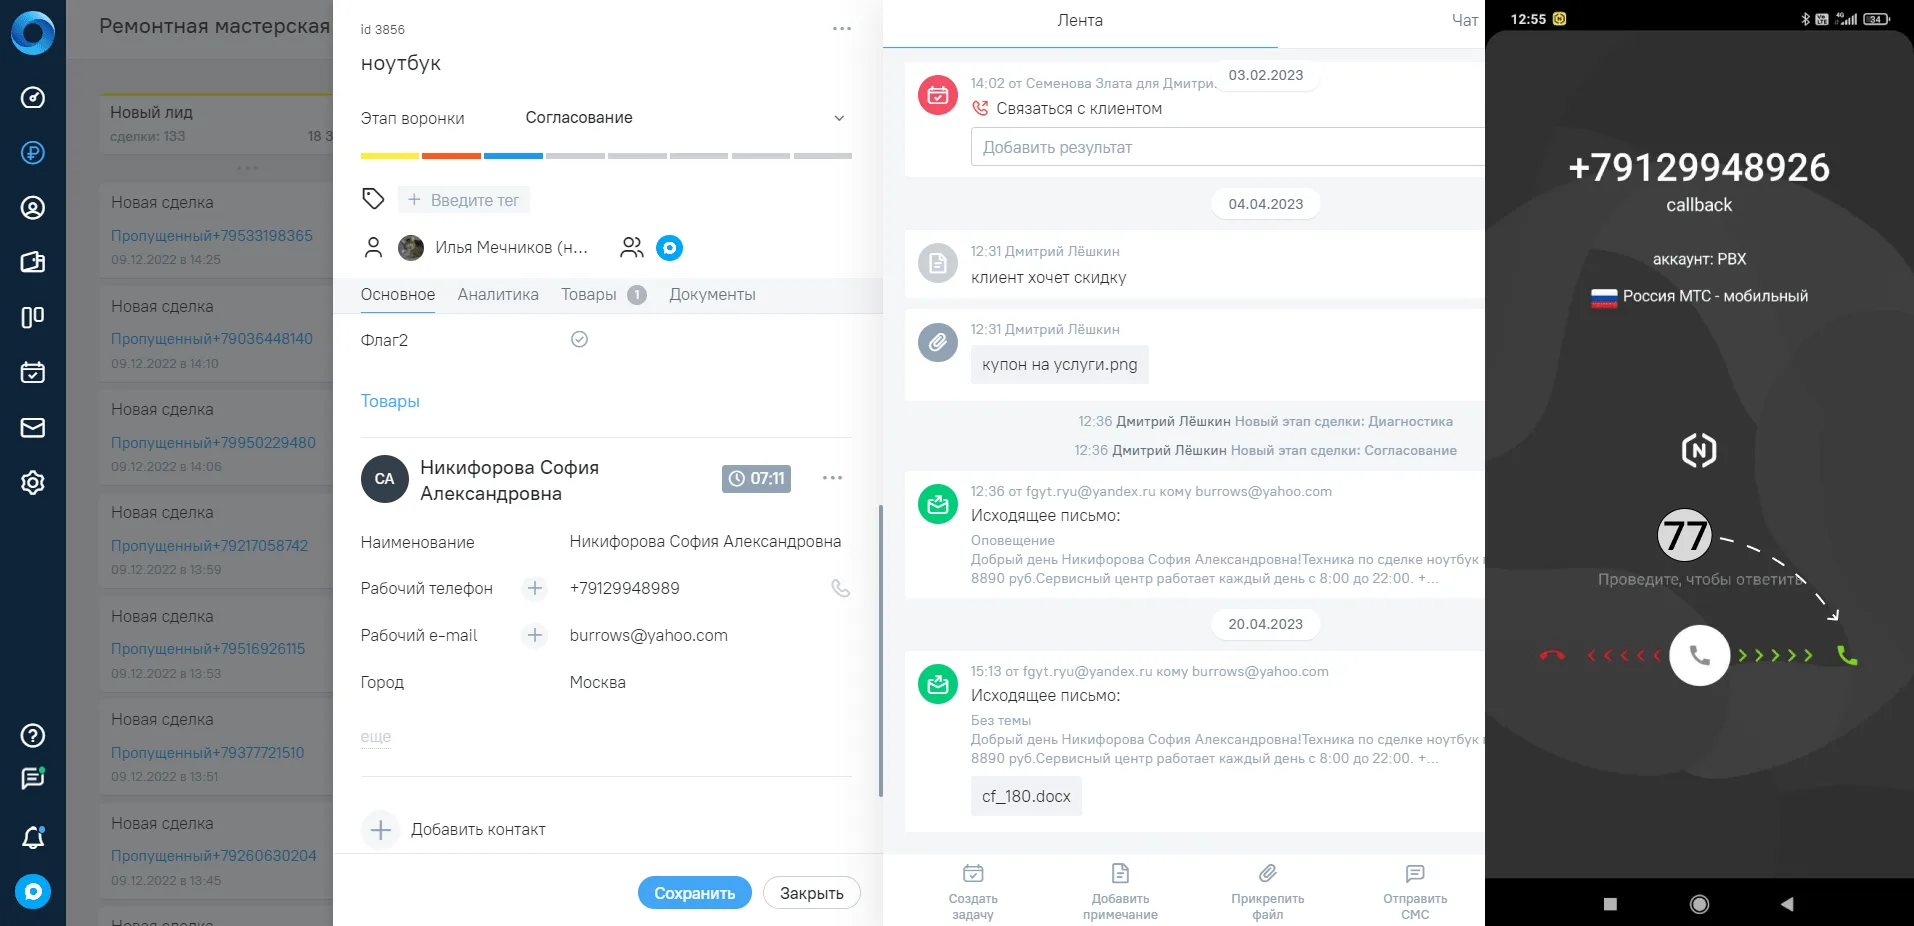Click the Сохранить button

[695, 893]
